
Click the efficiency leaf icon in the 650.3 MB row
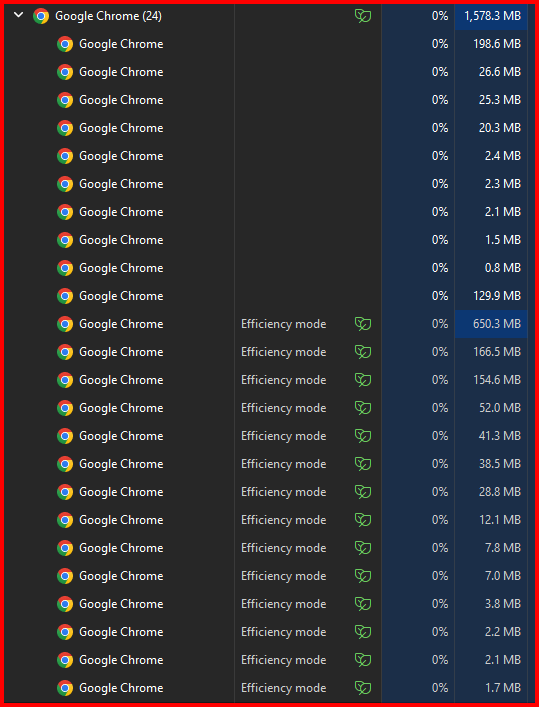click(x=363, y=324)
